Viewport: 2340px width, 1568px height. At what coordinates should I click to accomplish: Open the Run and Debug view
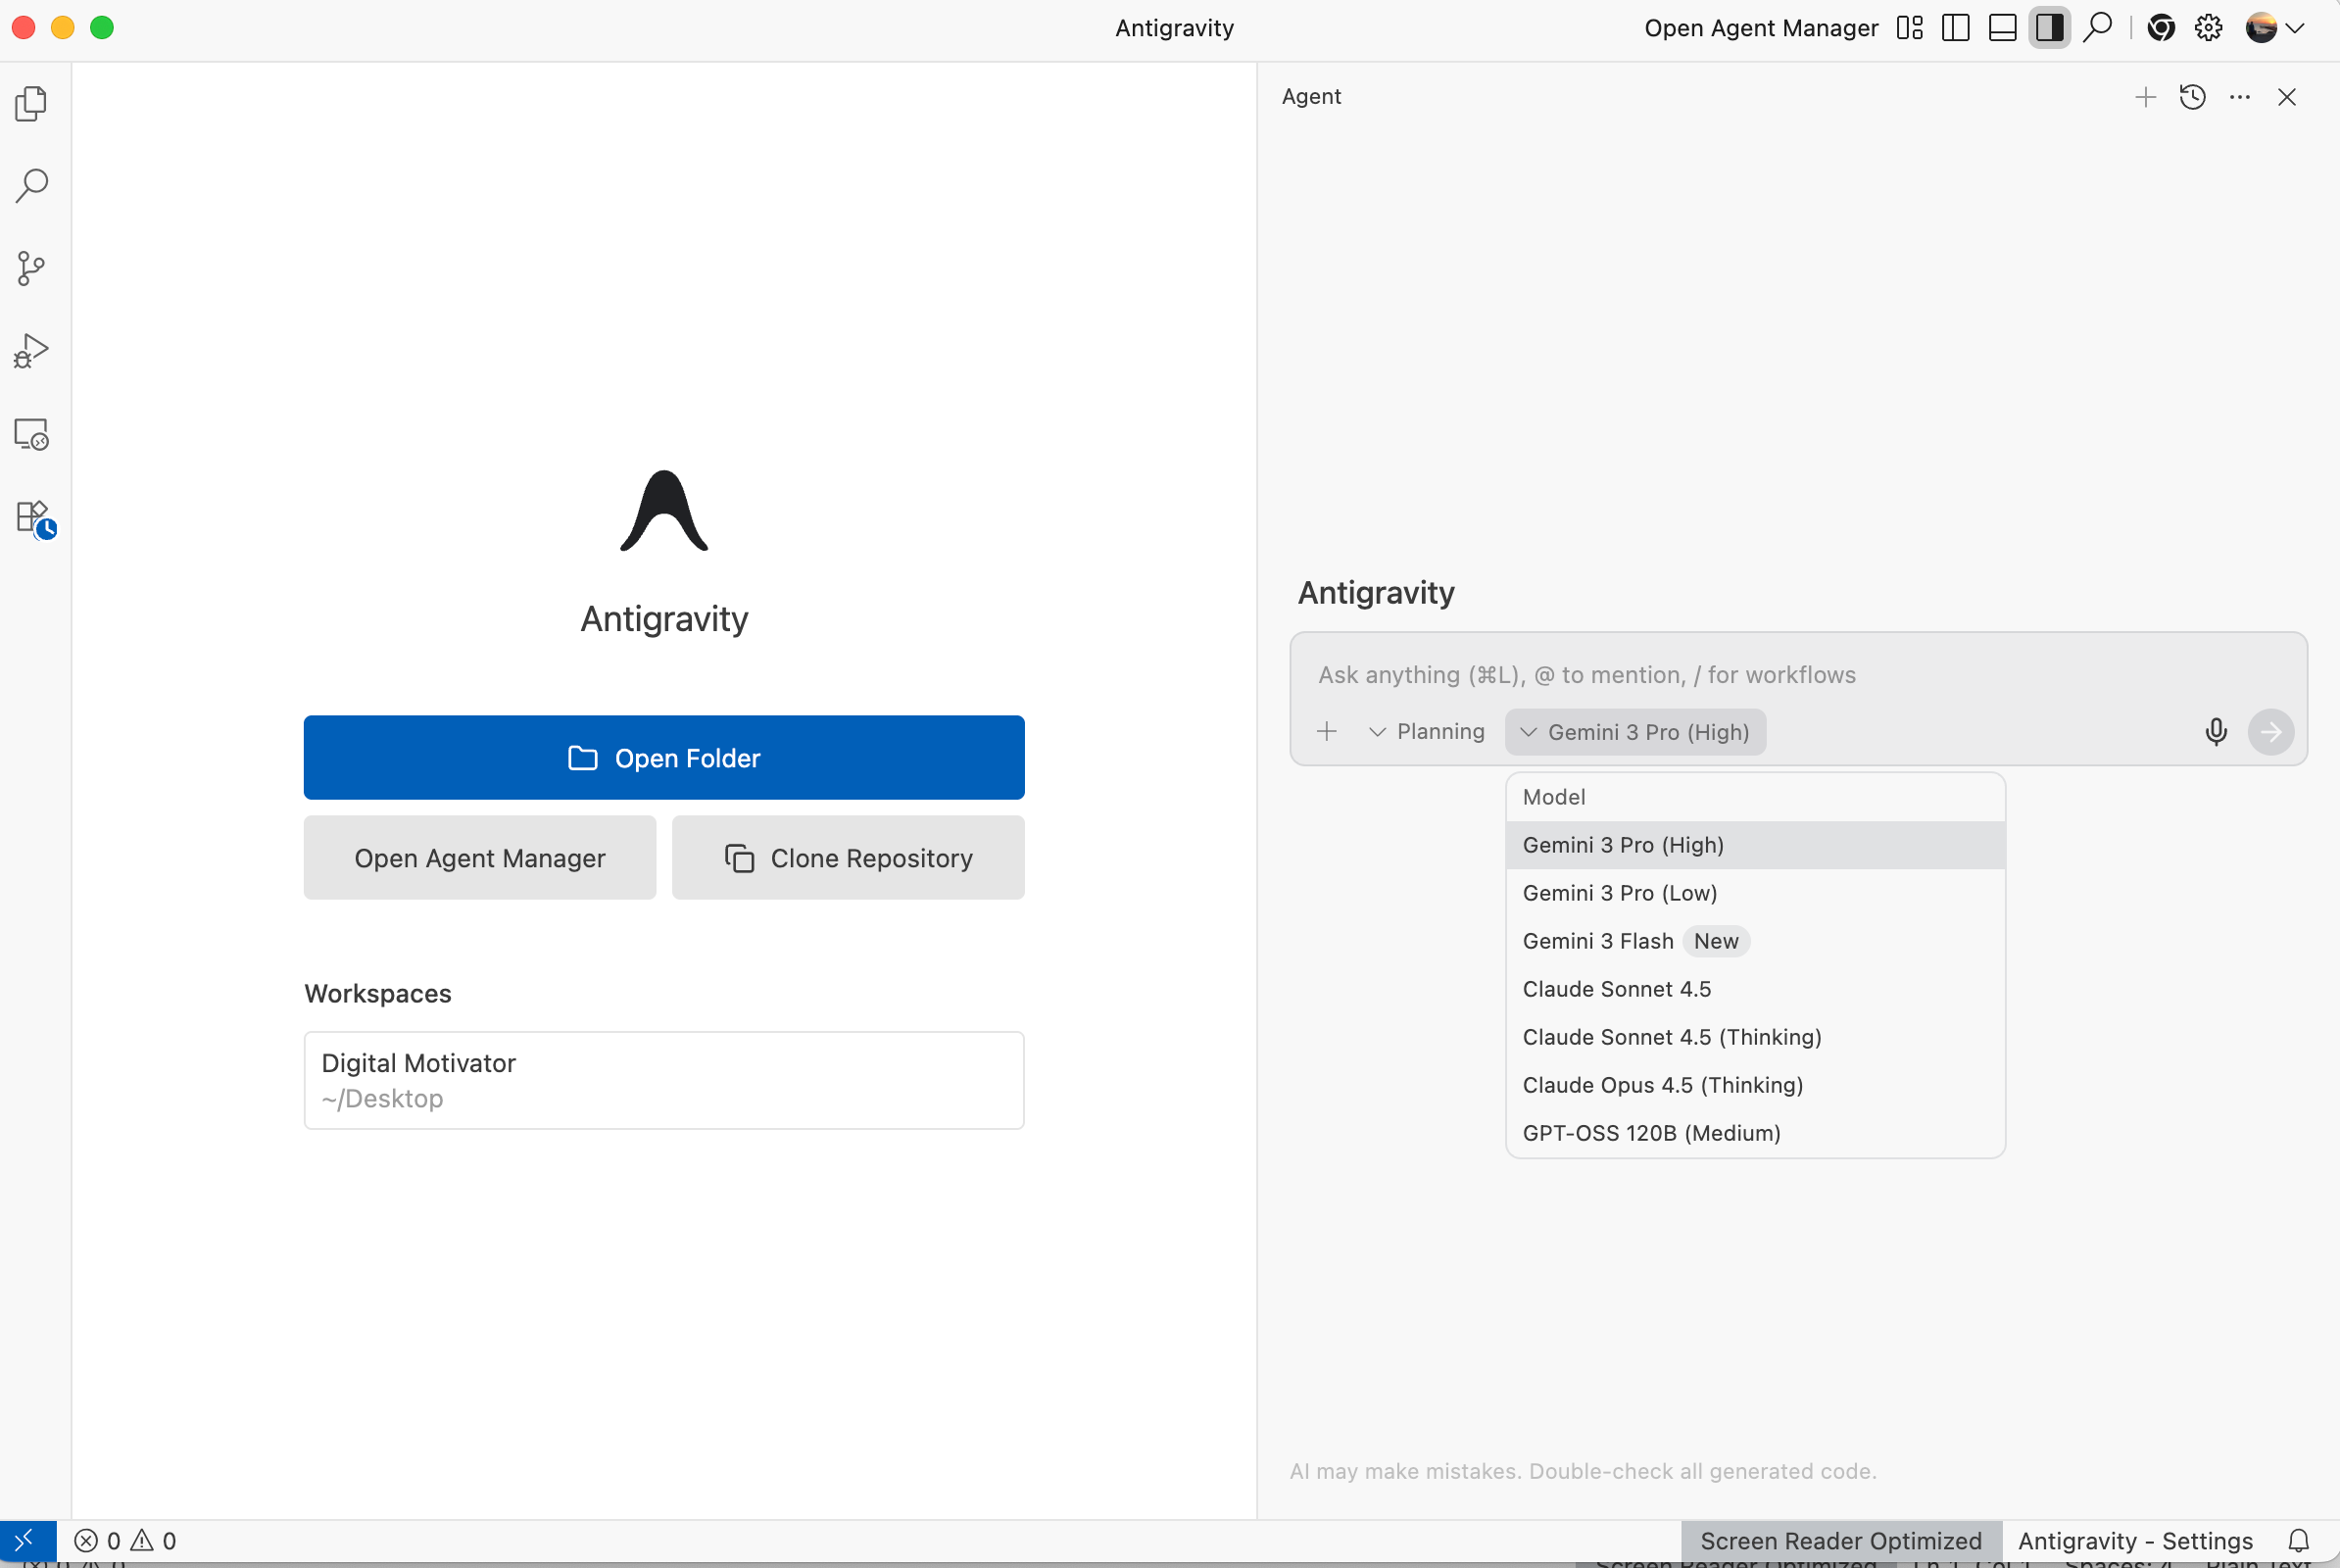[x=31, y=351]
